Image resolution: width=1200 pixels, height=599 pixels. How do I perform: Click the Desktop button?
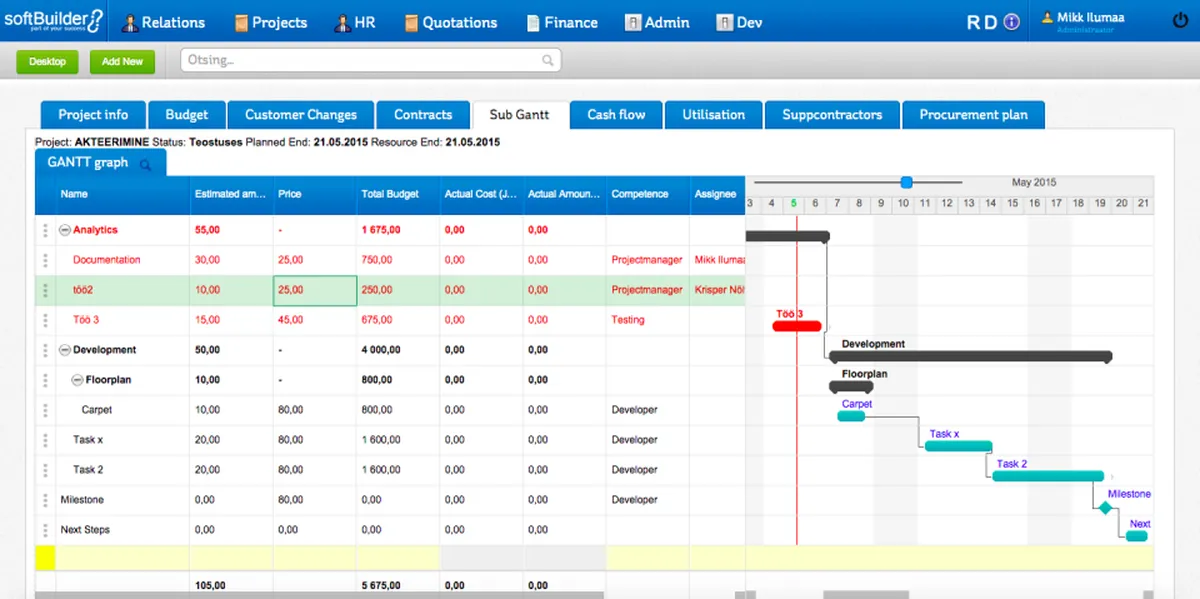click(x=47, y=61)
